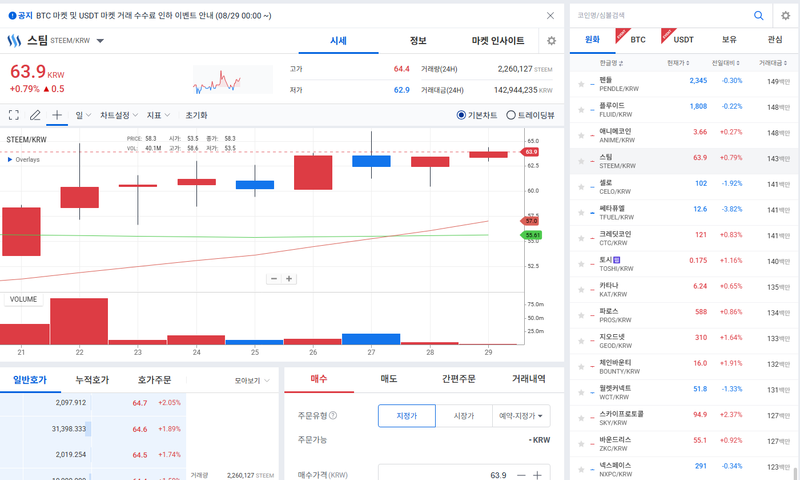Screen dimensions: 800x480
Task: Favorite the 플루이드 FLUID/KRW star
Action: pyautogui.click(x=581, y=110)
